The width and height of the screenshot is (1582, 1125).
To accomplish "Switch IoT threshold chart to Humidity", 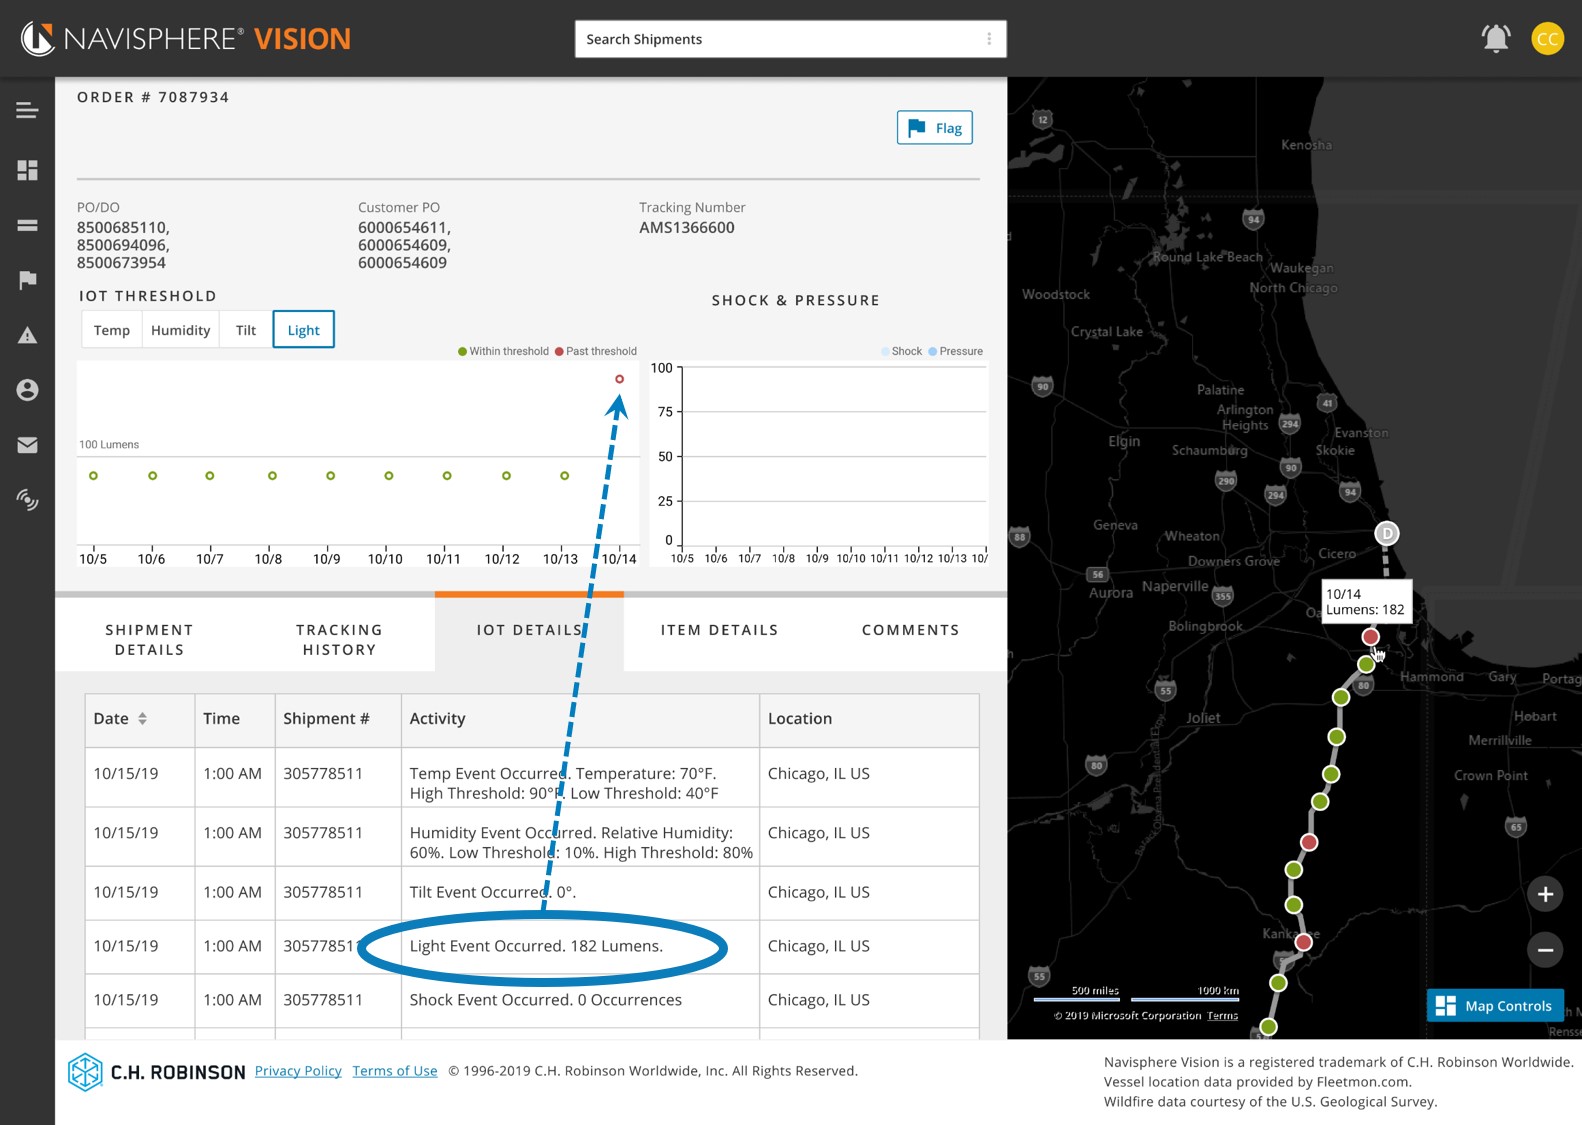I will (x=181, y=330).
